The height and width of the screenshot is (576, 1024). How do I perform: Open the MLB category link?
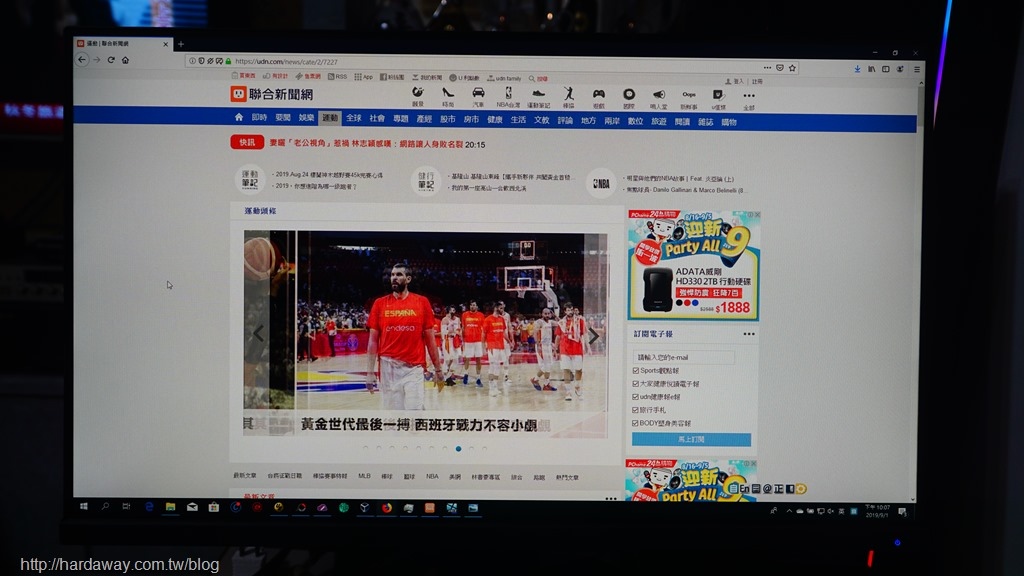point(364,476)
